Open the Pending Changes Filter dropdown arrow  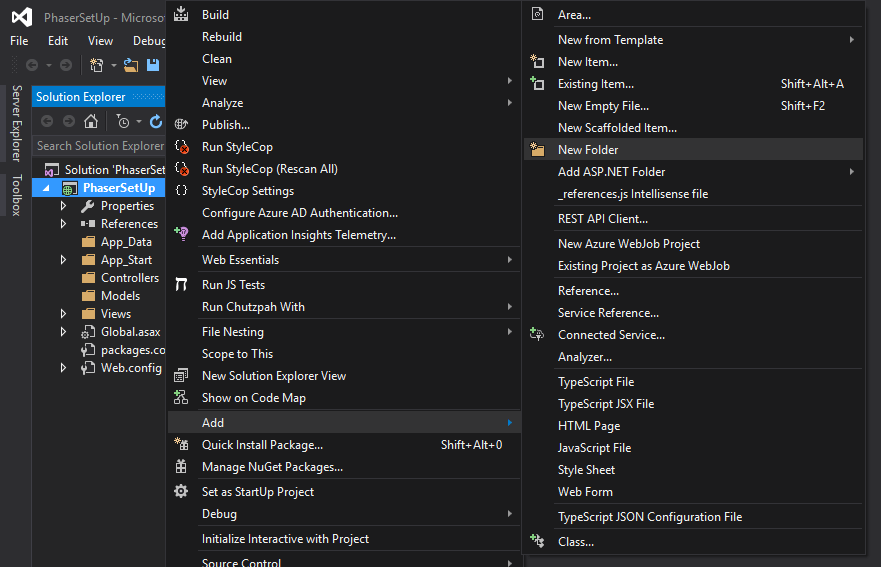pyautogui.click(x=139, y=121)
